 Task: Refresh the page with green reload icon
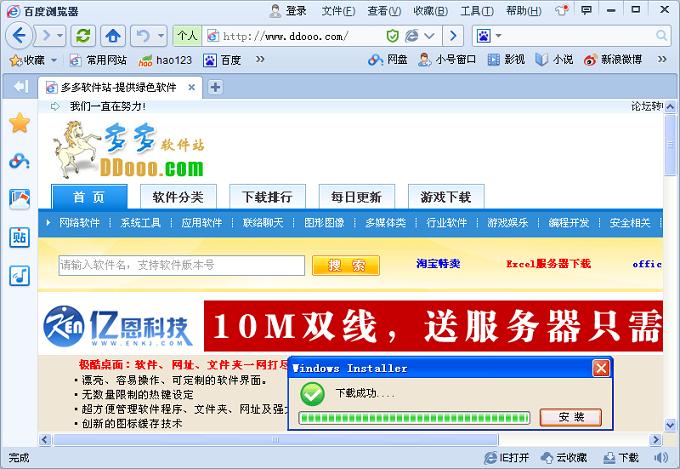tap(83, 36)
